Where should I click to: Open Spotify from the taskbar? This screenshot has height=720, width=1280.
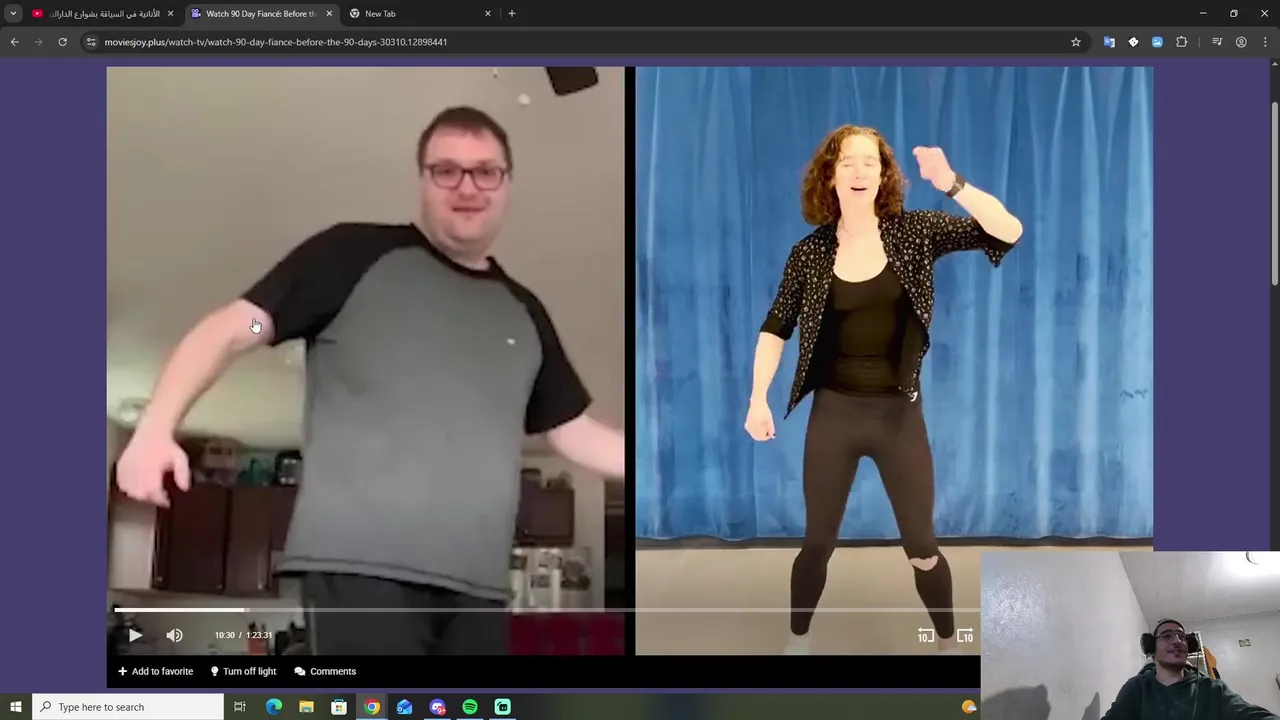tap(470, 707)
